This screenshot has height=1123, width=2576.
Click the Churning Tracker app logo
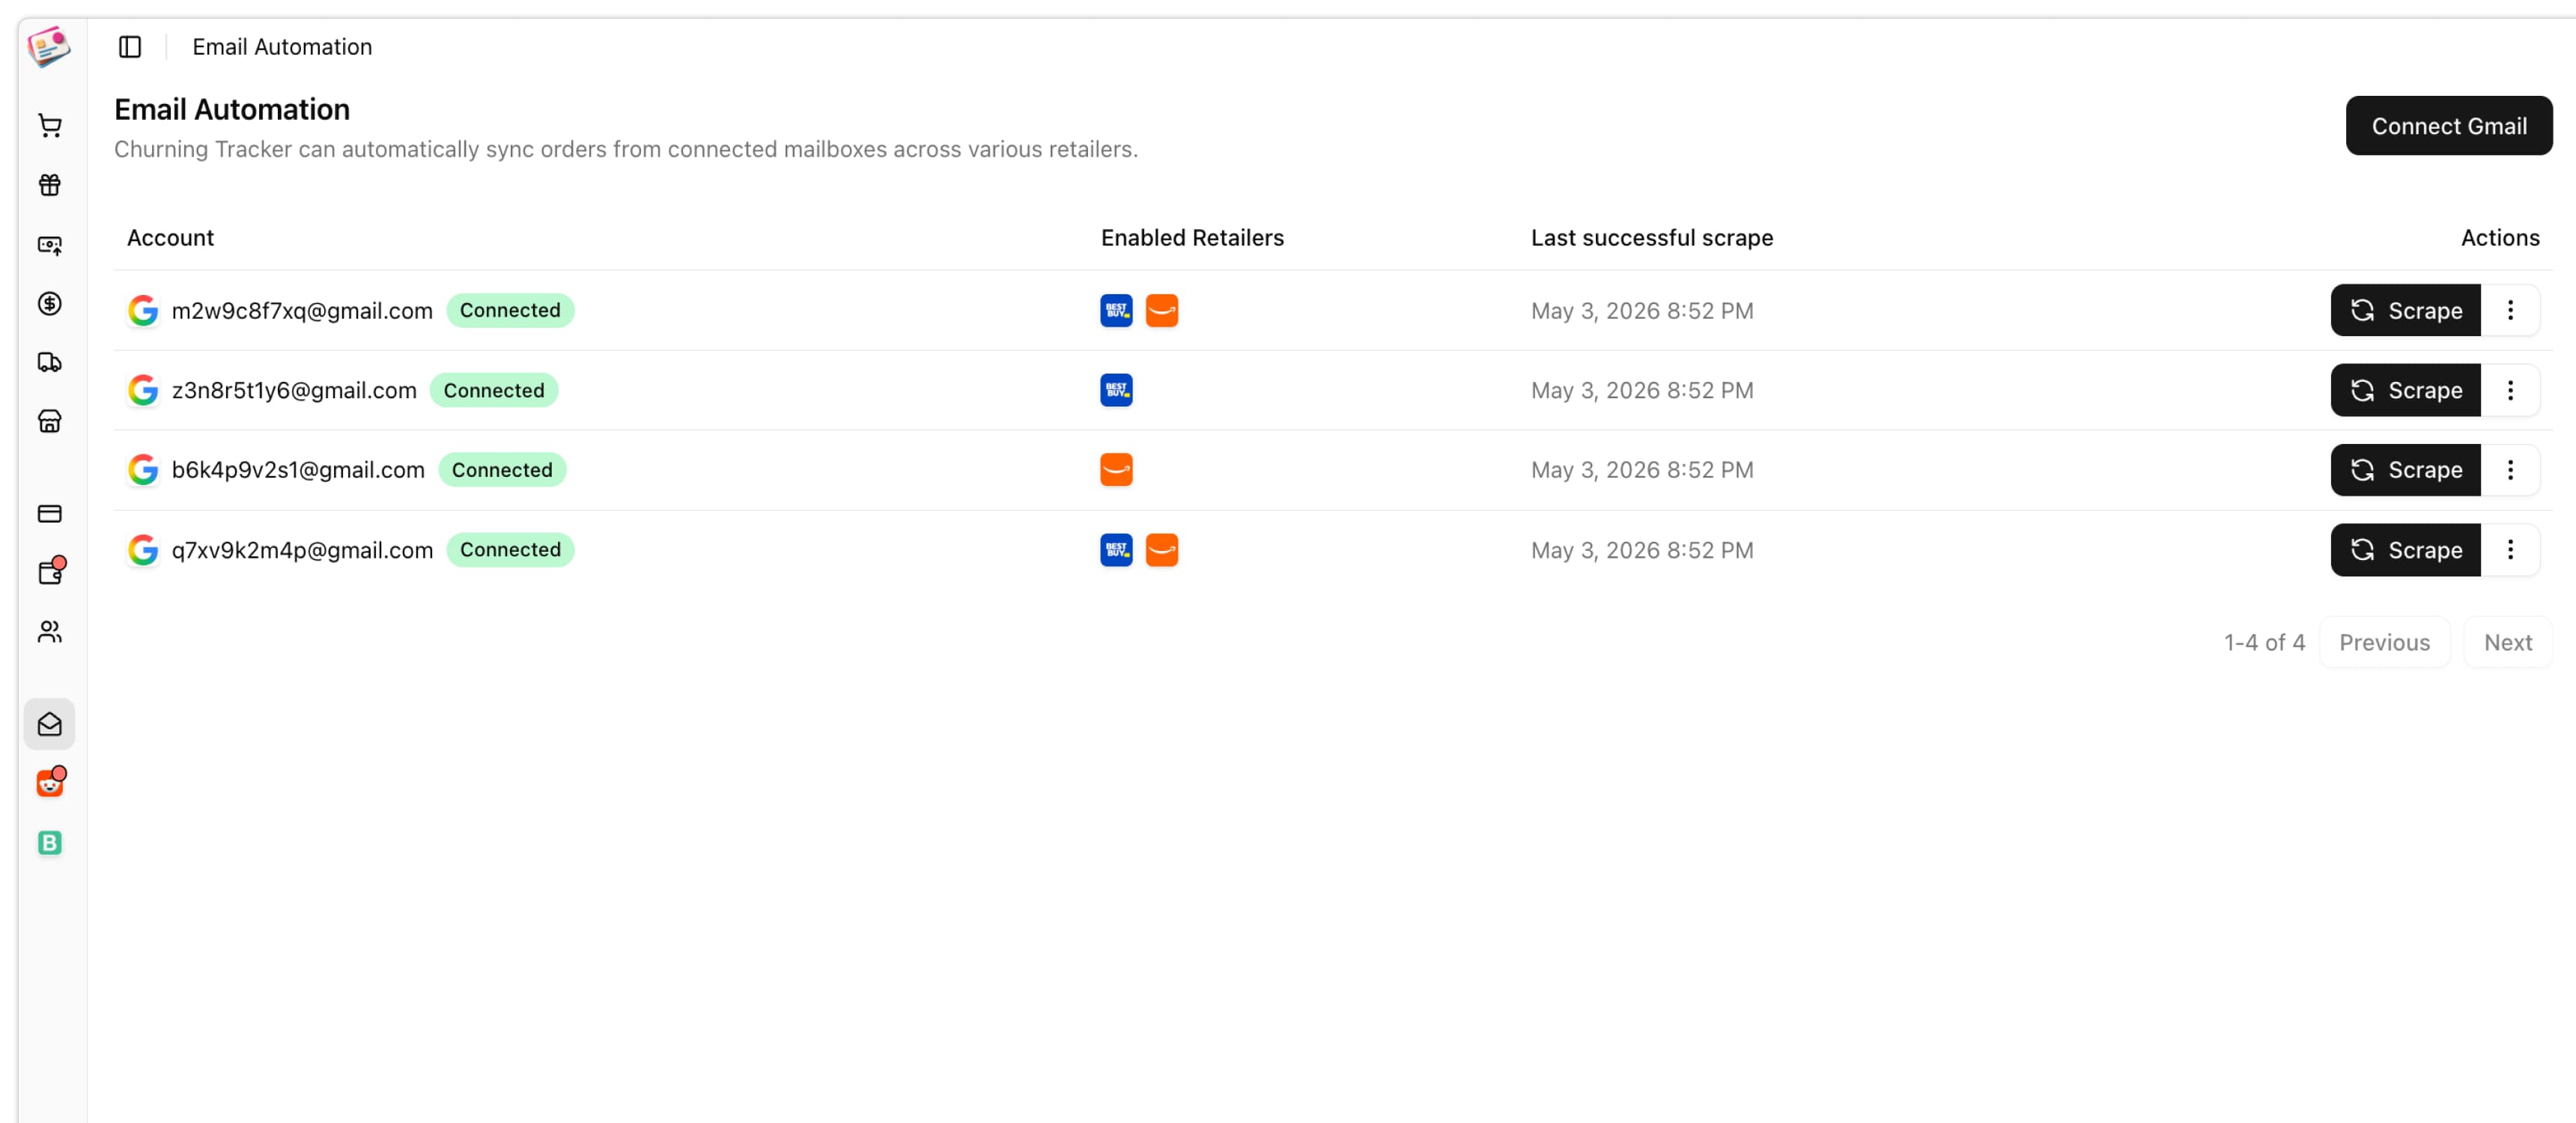point(49,46)
